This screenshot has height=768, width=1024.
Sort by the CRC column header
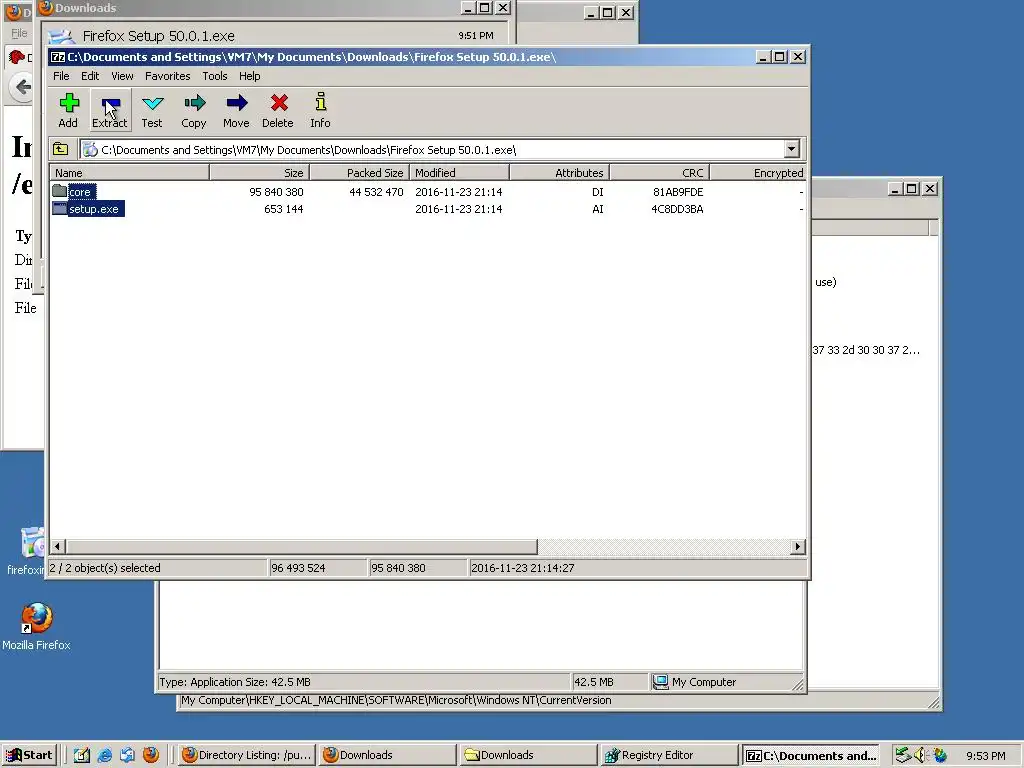point(660,172)
